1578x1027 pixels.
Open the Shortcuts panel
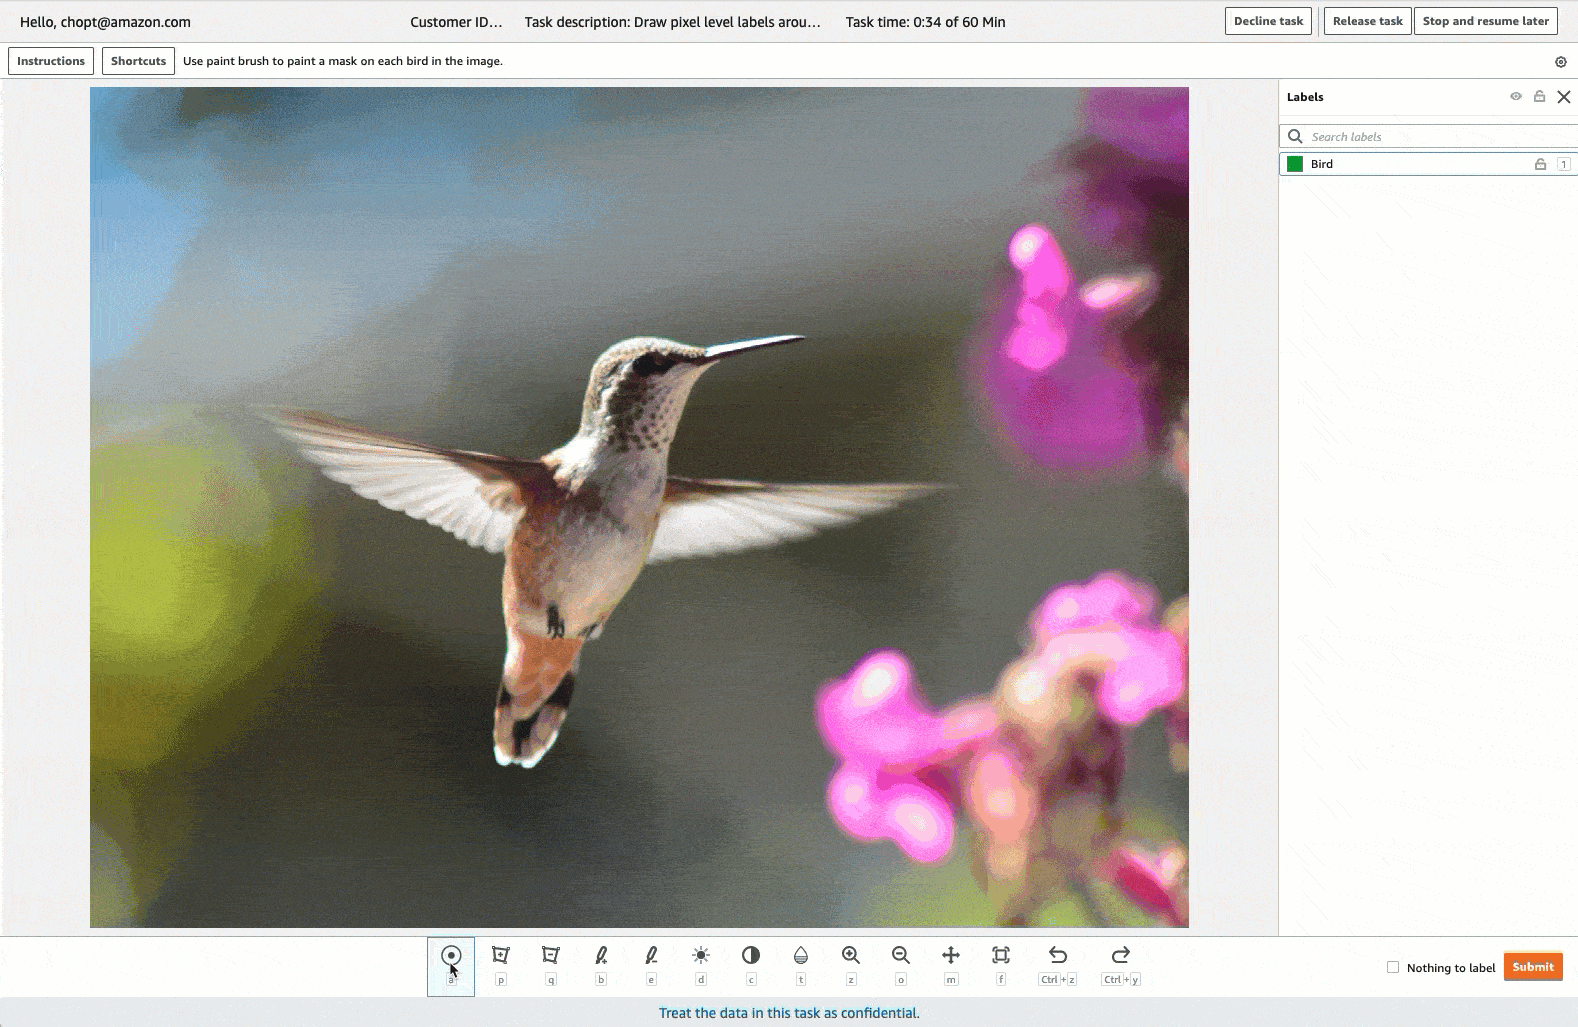point(138,61)
